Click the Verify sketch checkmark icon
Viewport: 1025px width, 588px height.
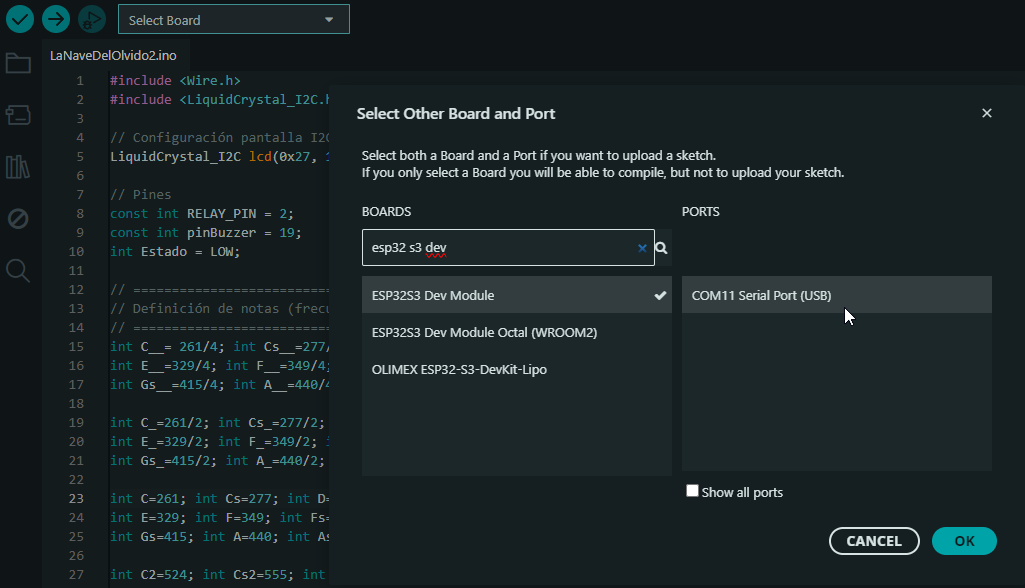20,19
